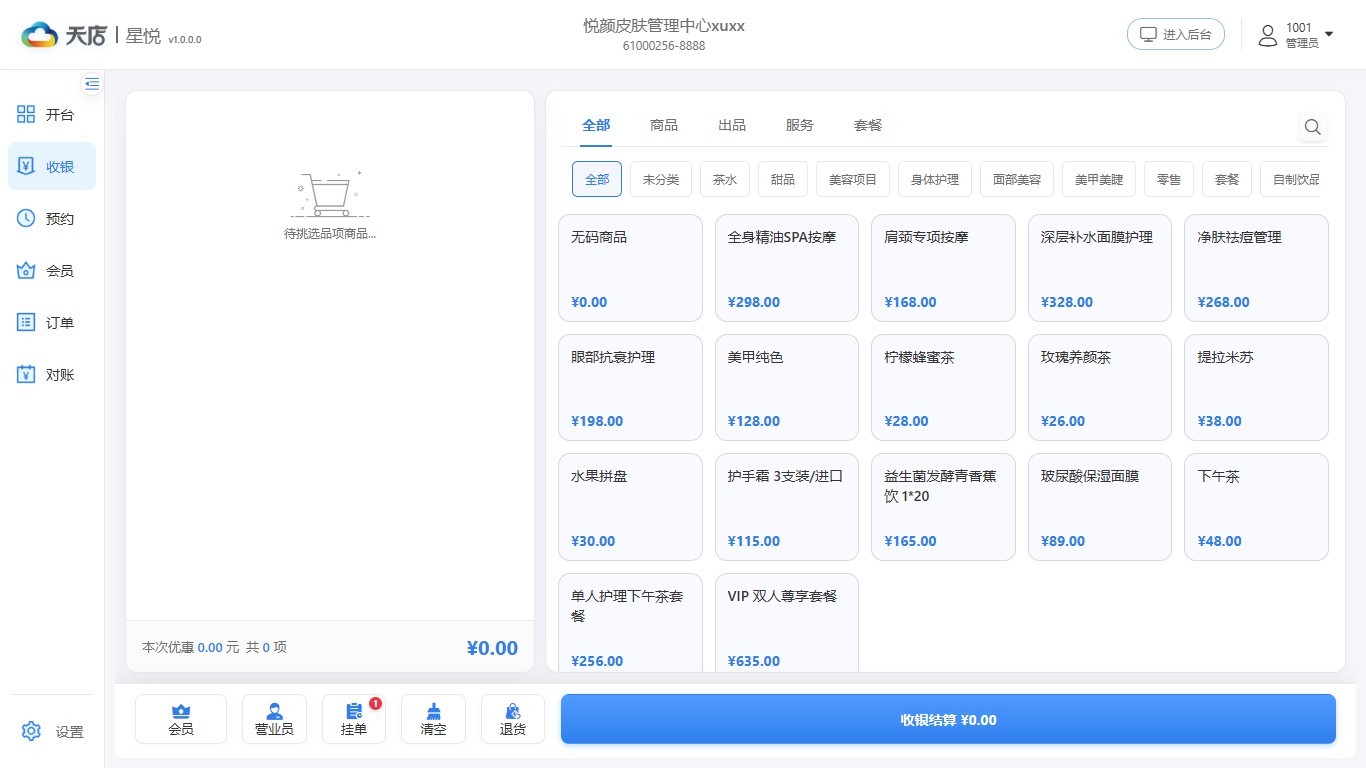Switch to the 服务 tab
The image size is (1366, 768).
pos(800,125)
